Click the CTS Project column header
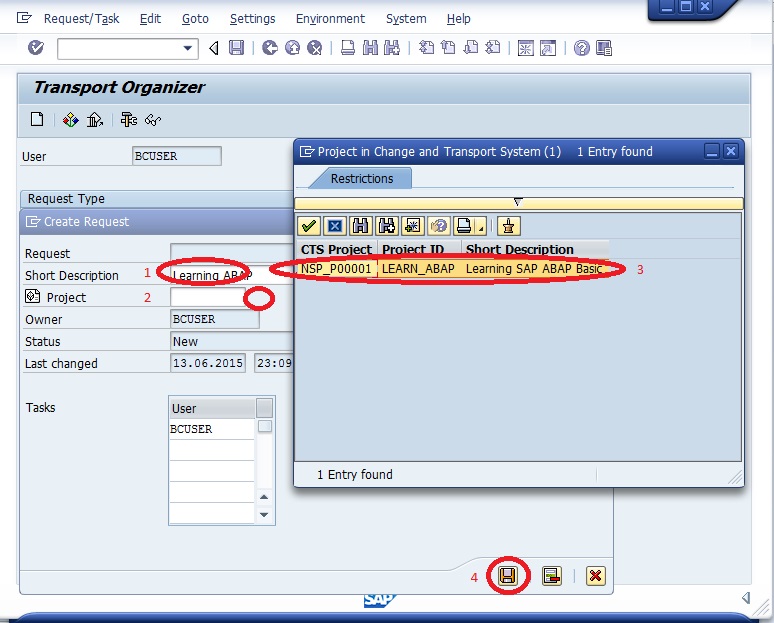This screenshot has height=623, width=774. [x=336, y=249]
